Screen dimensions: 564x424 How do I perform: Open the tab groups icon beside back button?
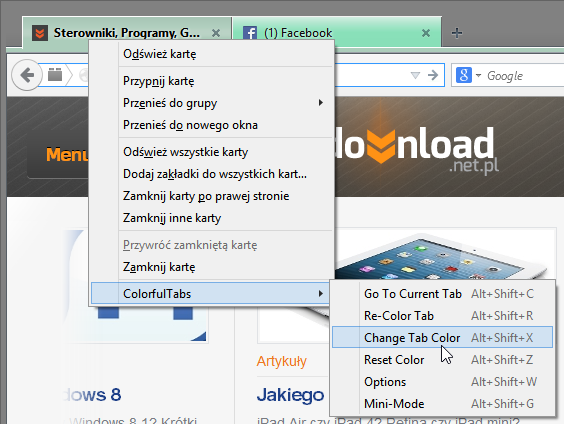tap(55, 75)
